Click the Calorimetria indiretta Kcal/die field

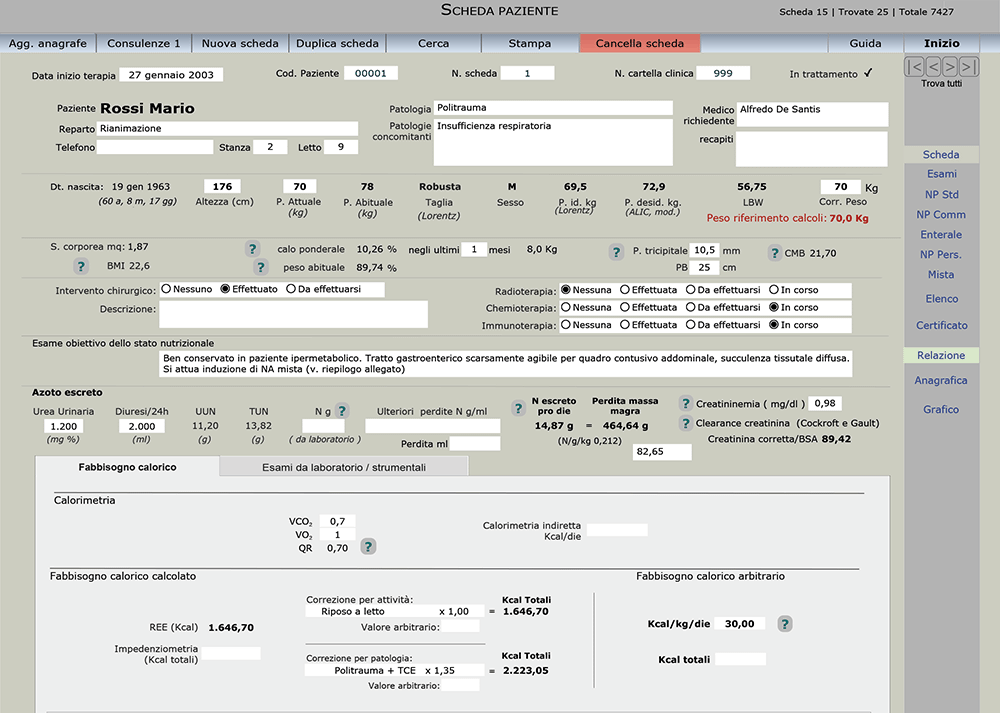617,530
